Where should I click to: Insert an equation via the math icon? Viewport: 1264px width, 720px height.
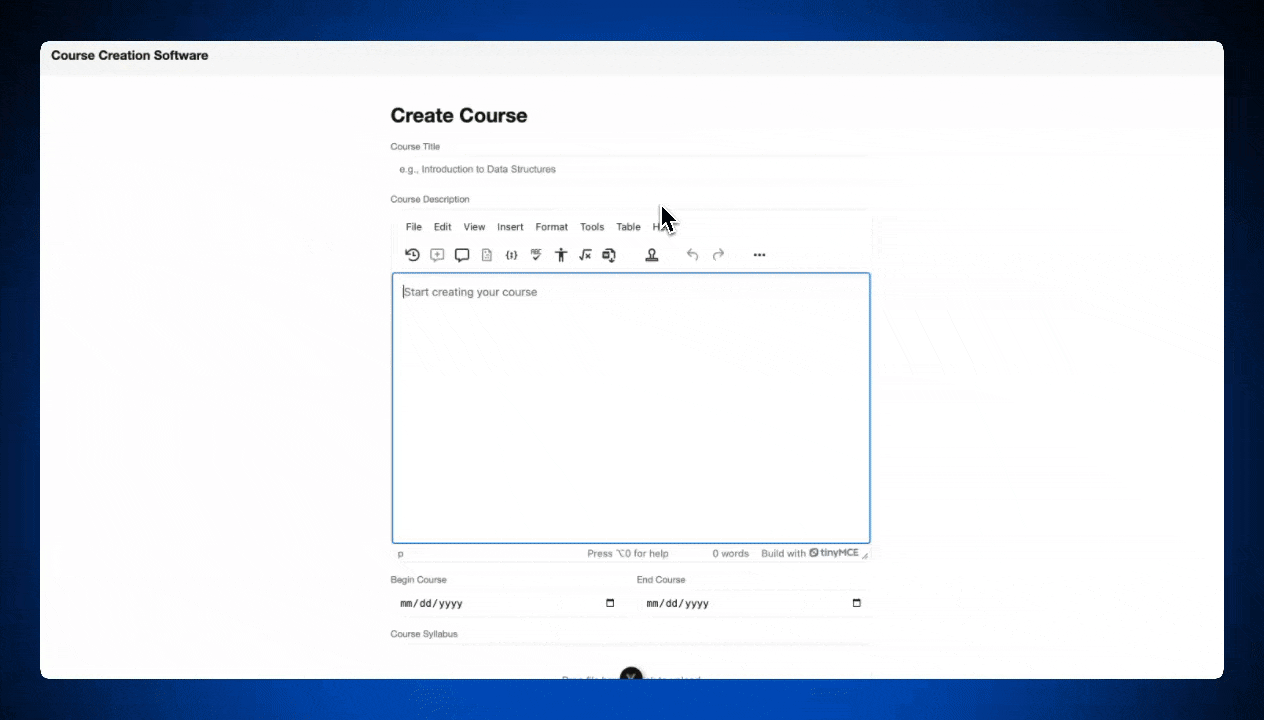(x=585, y=255)
